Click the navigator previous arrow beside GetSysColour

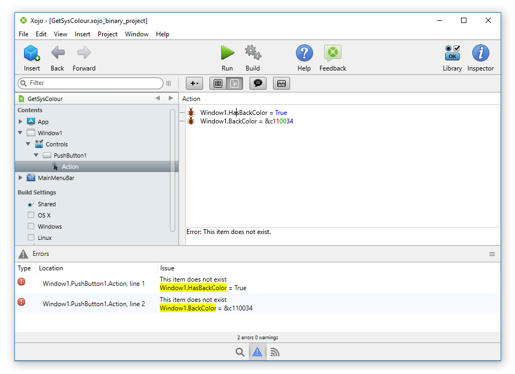tap(158, 98)
